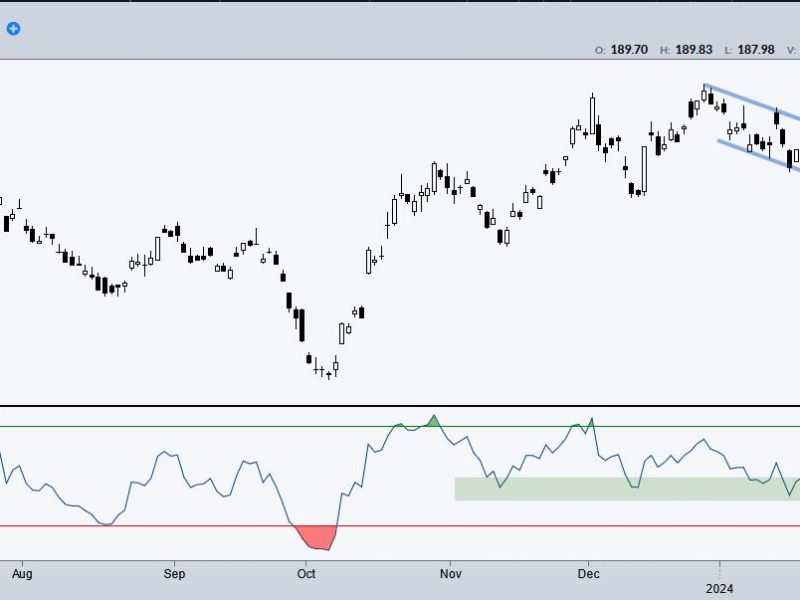This screenshot has width=800, height=600.
Task: Click the Aug label on the time axis
Action: pos(22,573)
